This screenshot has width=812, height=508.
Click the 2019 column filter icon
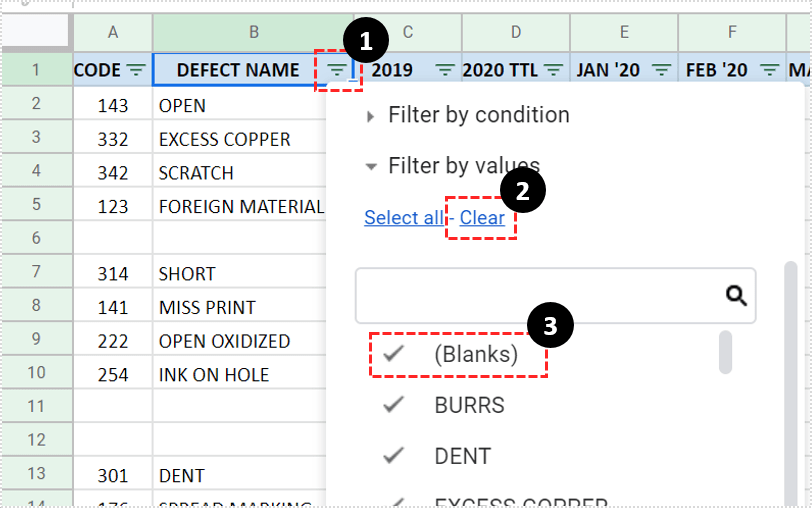[446, 70]
